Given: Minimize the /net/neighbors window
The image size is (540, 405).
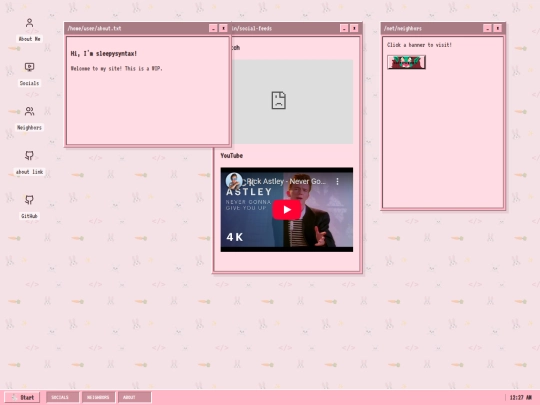Looking at the screenshot, I should [x=487, y=28].
